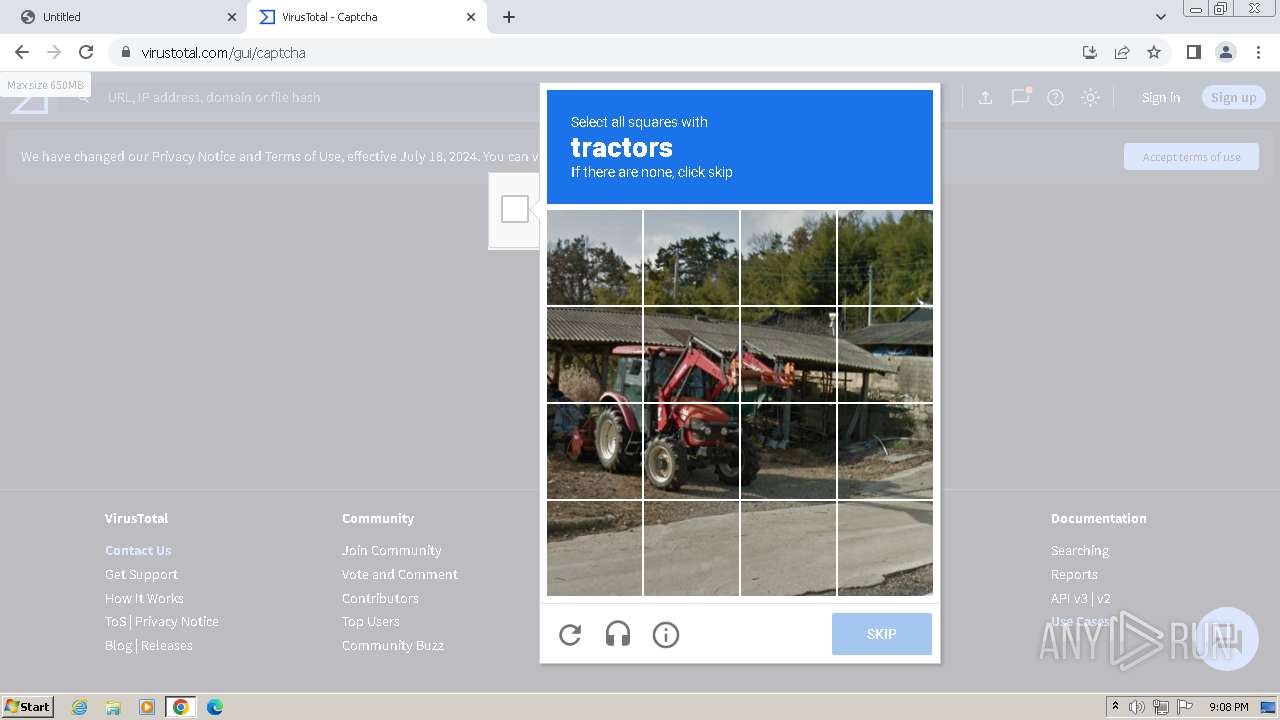Tick the reCAPTCHA checkbox
Image resolution: width=1280 pixels, height=720 pixels.
515,209
